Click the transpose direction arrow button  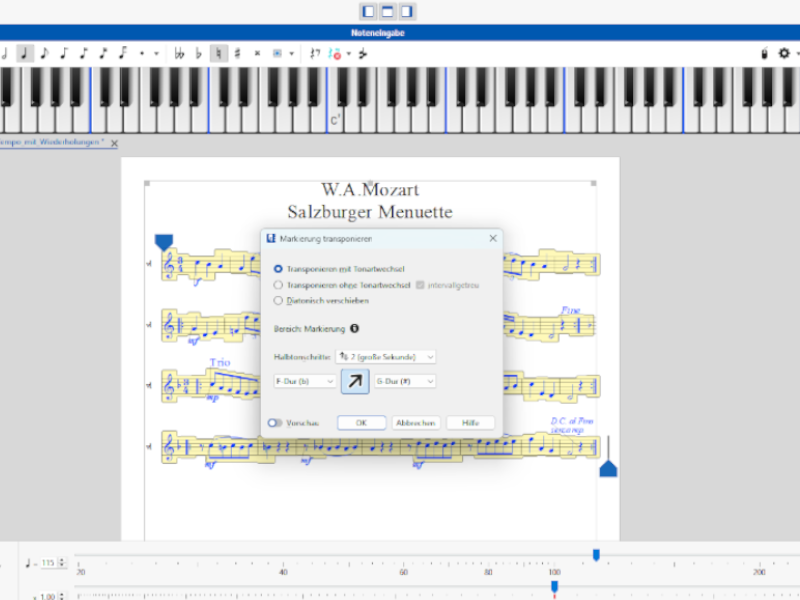point(355,381)
